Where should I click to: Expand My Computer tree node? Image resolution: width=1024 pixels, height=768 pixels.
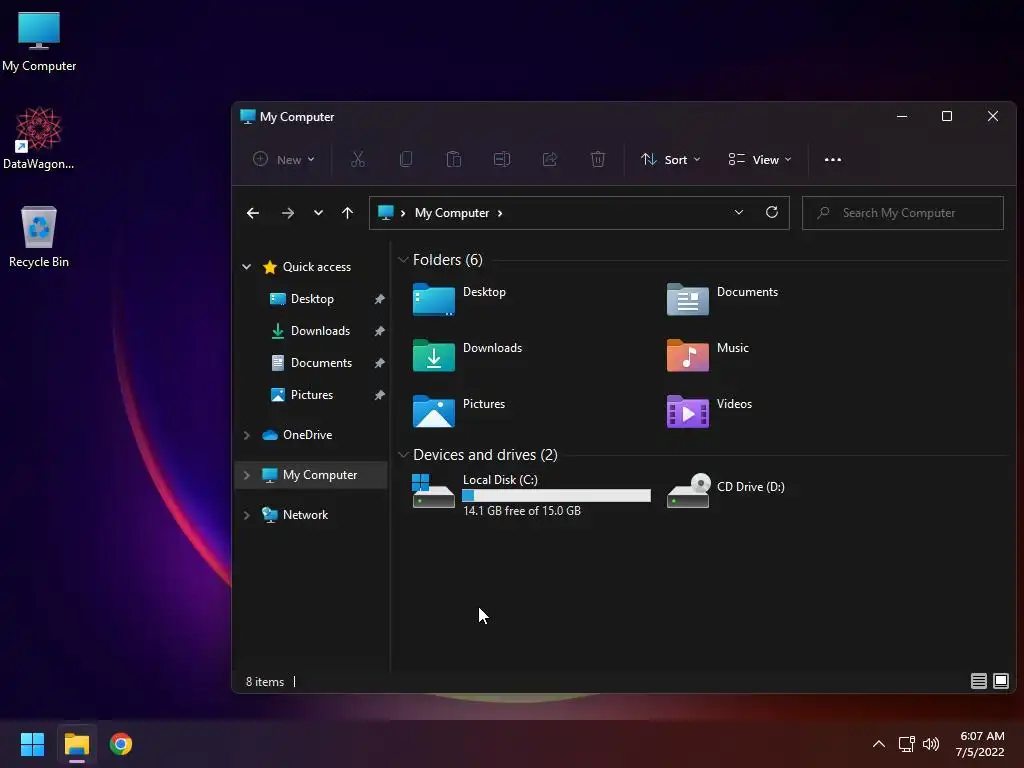(x=246, y=475)
